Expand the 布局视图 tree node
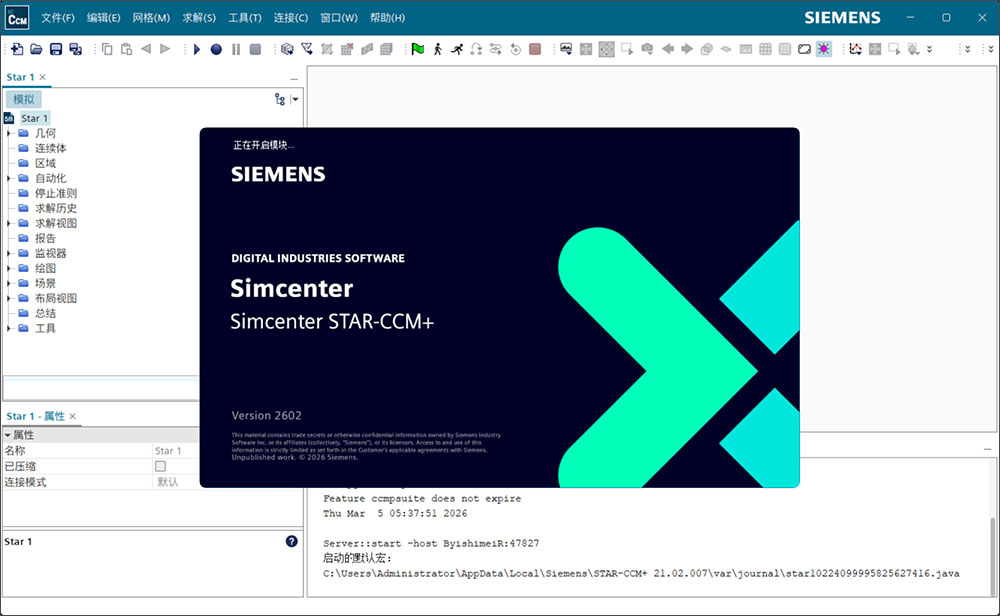The image size is (1000, 616). 9,298
